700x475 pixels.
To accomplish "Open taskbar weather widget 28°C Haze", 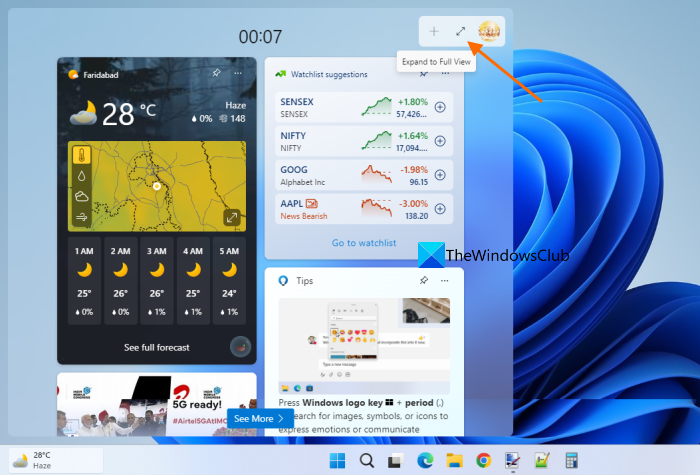I will click(x=56, y=460).
